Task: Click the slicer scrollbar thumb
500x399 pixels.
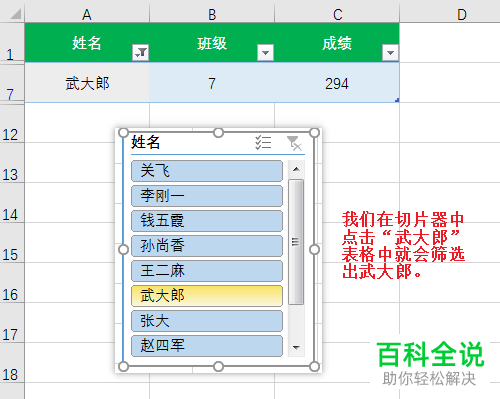Action: [x=296, y=242]
